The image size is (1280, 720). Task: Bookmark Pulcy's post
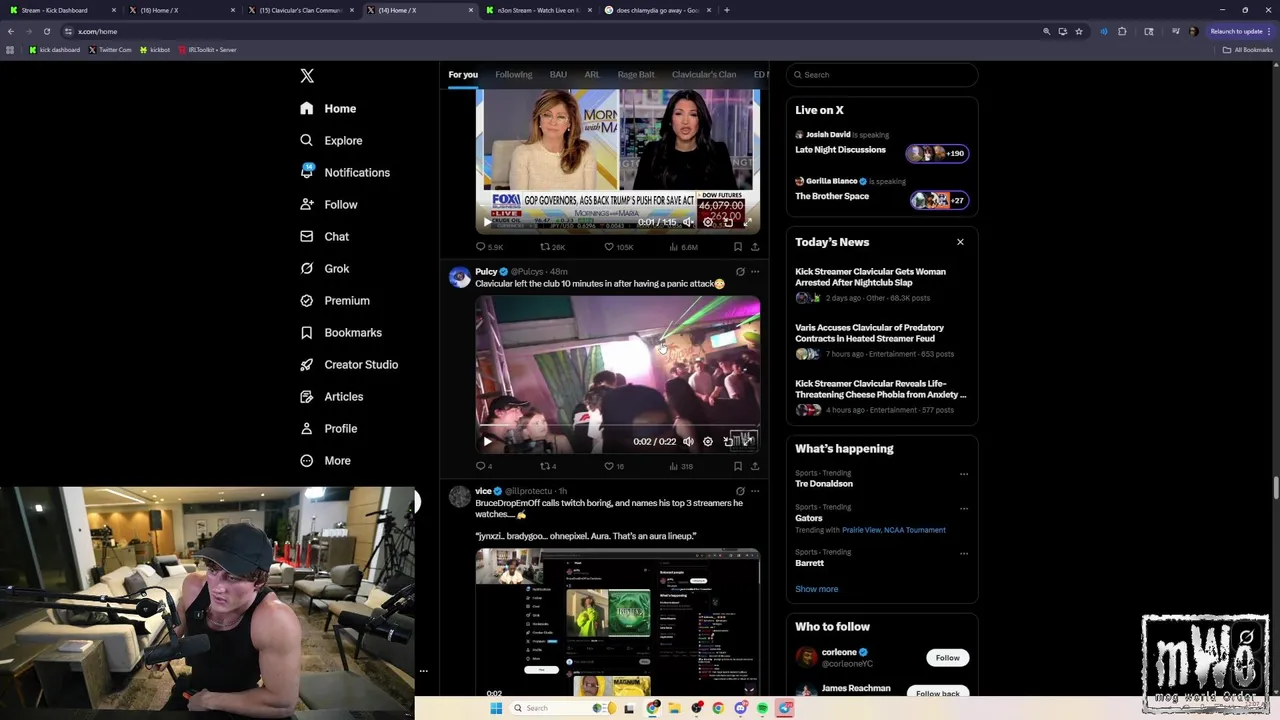point(738,466)
